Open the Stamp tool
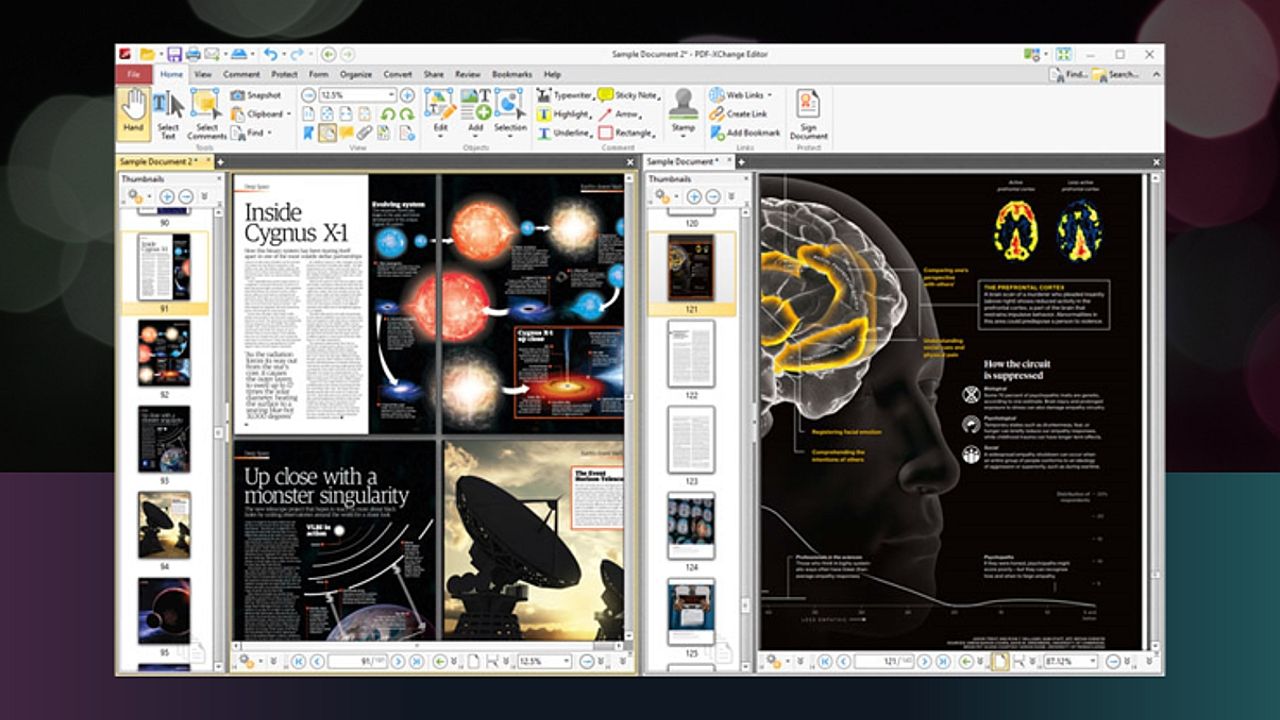The height and width of the screenshot is (720, 1280). (683, 112)
